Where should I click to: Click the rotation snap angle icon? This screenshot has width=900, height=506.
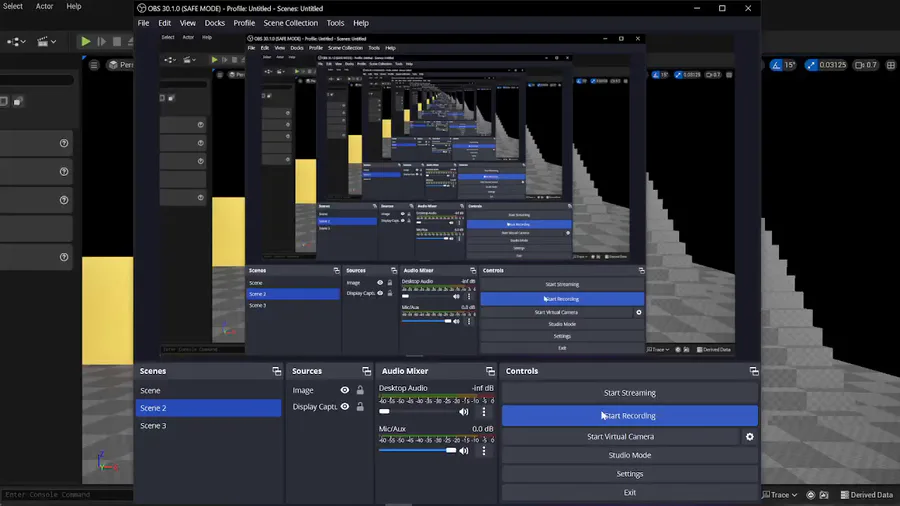pyautogui.click(x=776, y=65)
